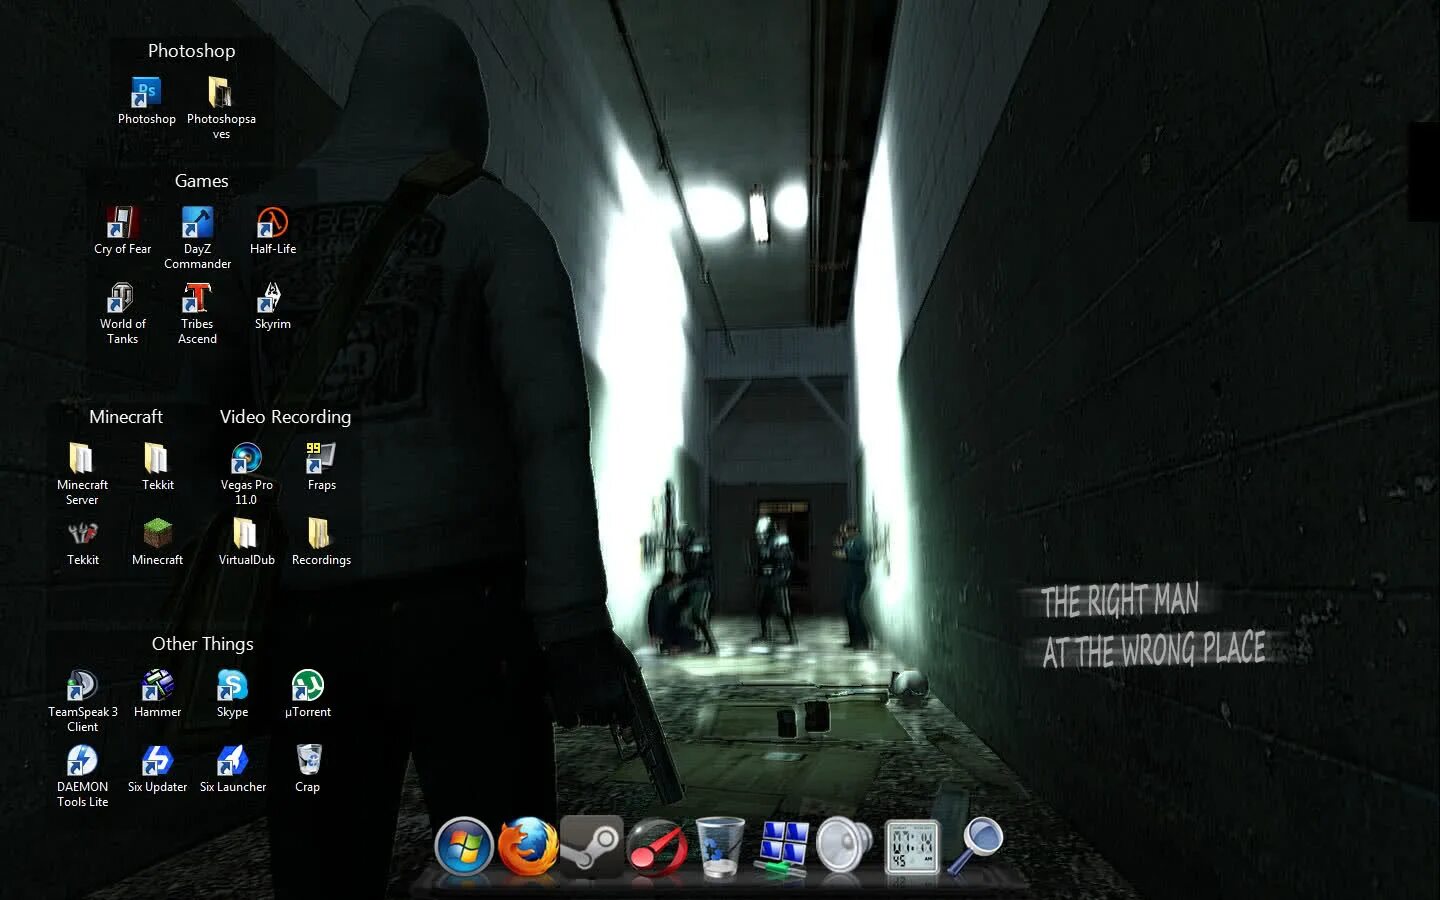Launch TeamSpeak 3 Client
Screen dimensions: 1440x900
[x=82, y=685]
